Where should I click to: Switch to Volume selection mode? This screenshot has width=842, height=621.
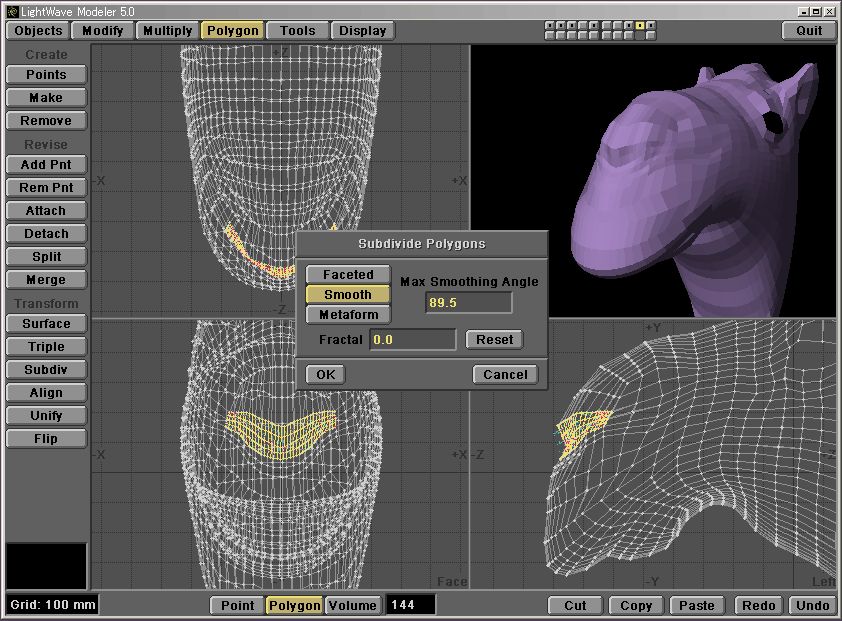(353, 605)
